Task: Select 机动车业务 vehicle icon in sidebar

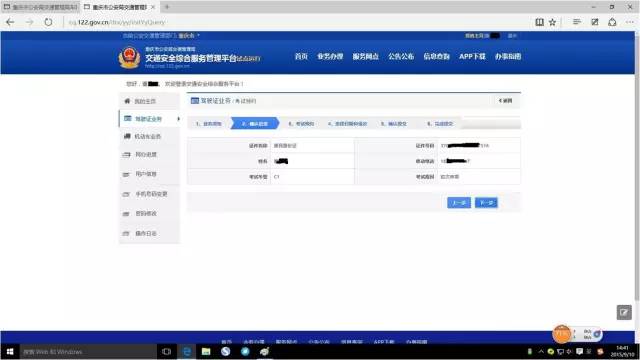Action: coord(127,136)
